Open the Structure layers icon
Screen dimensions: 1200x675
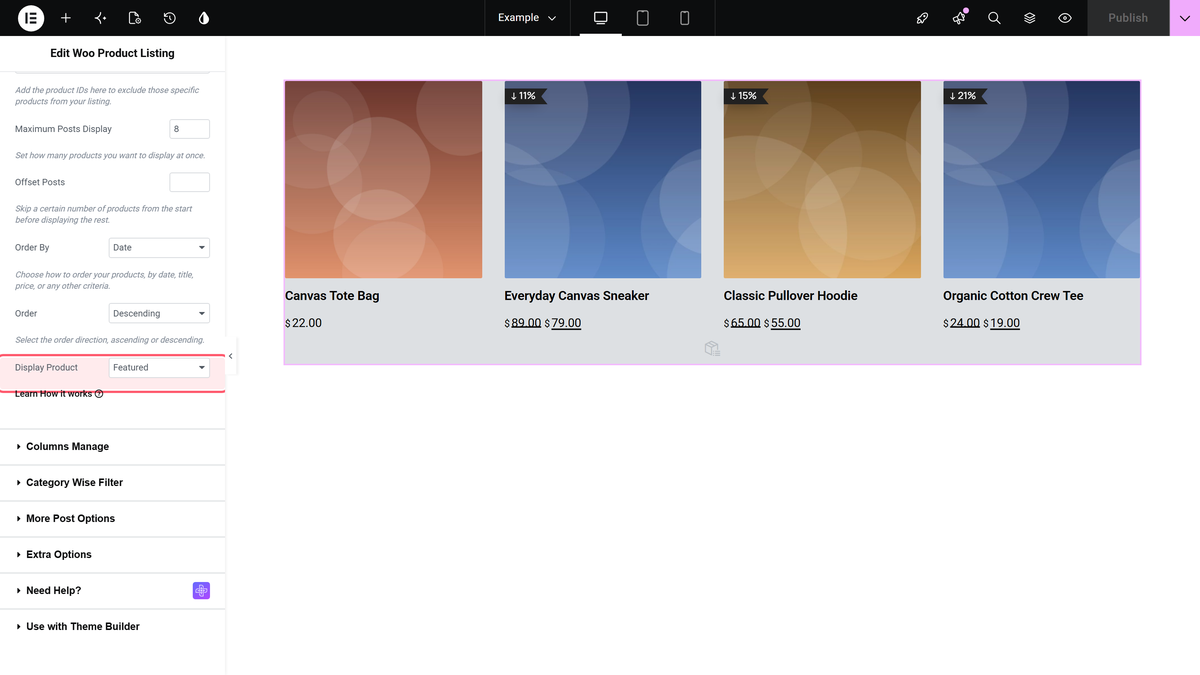point(1029,18)
